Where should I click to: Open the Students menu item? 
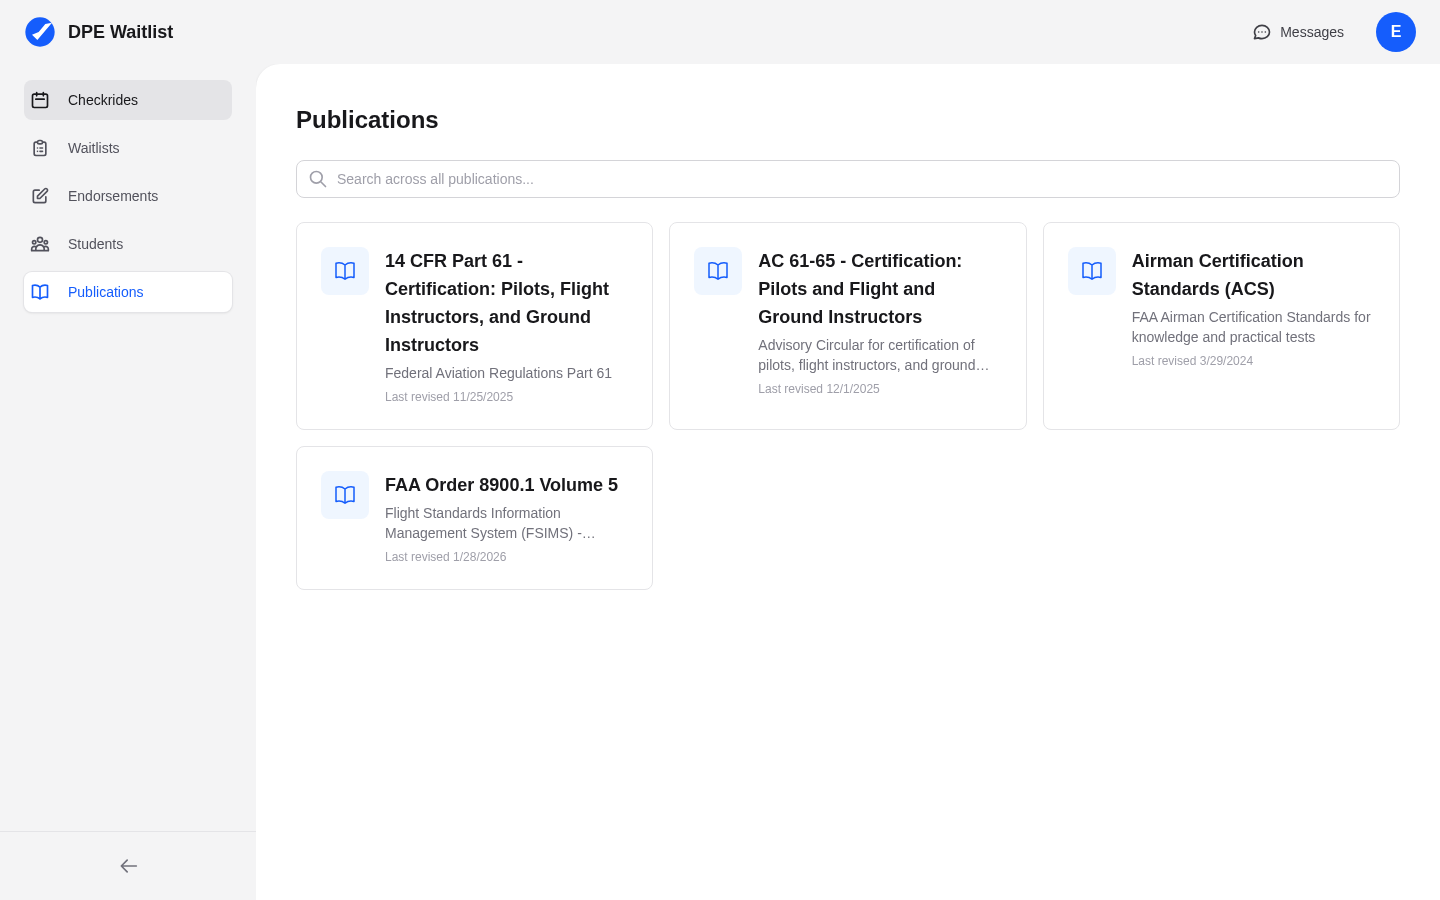click(96, 244)
